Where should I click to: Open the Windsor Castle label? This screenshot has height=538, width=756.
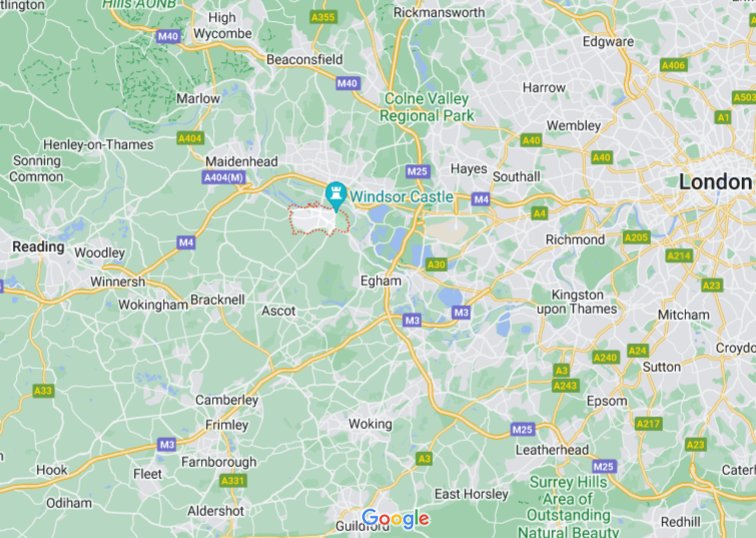pos(401,197)
